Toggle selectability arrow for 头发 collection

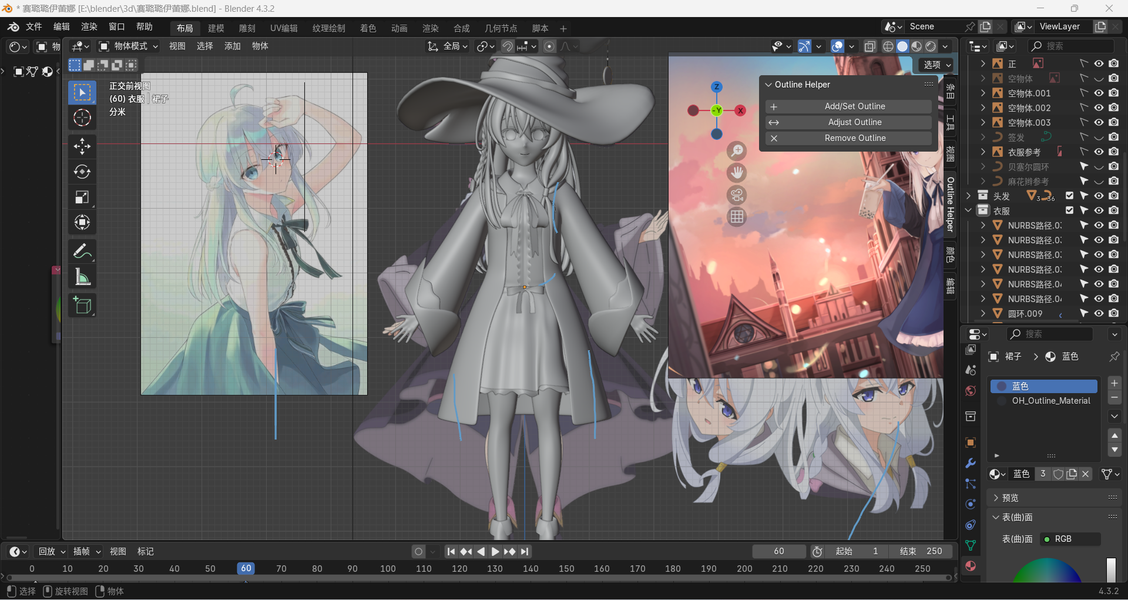1084,196
